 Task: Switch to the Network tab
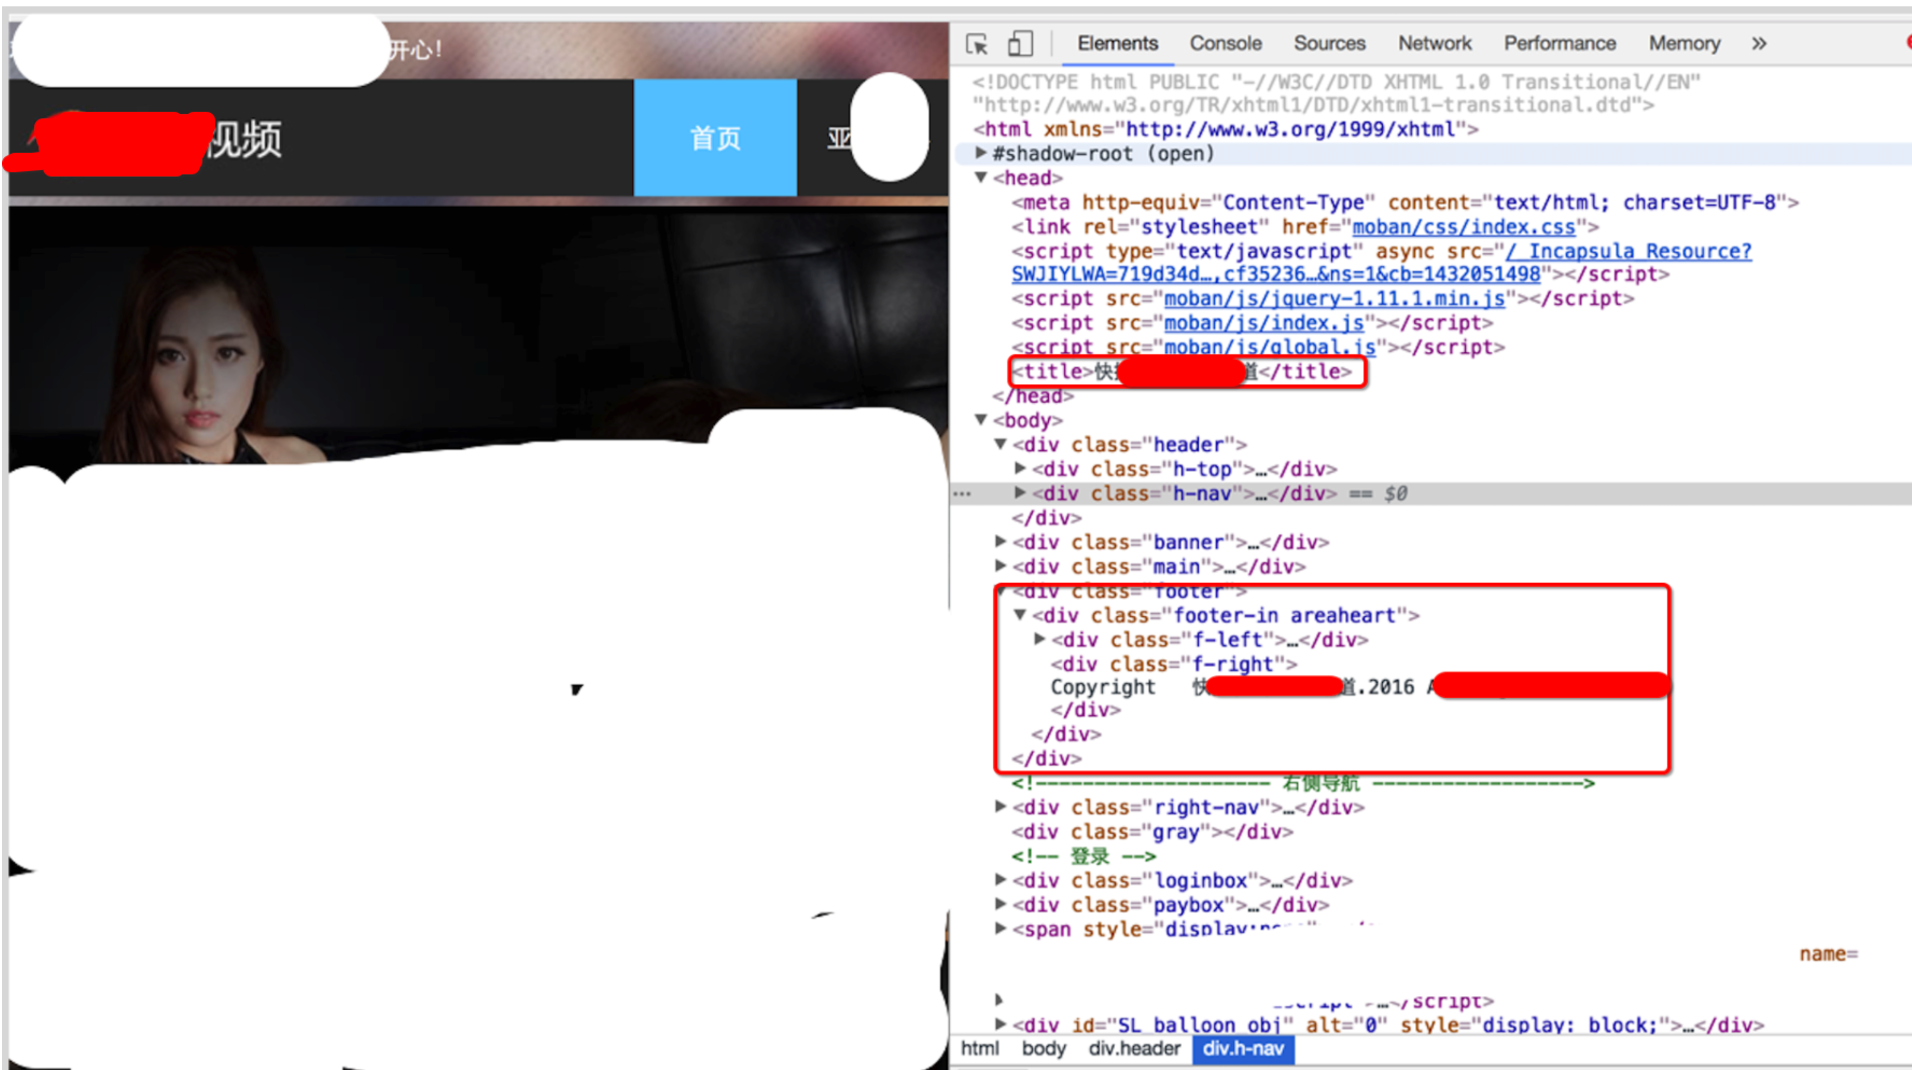pyautogui.click(x=1434, y=44)
